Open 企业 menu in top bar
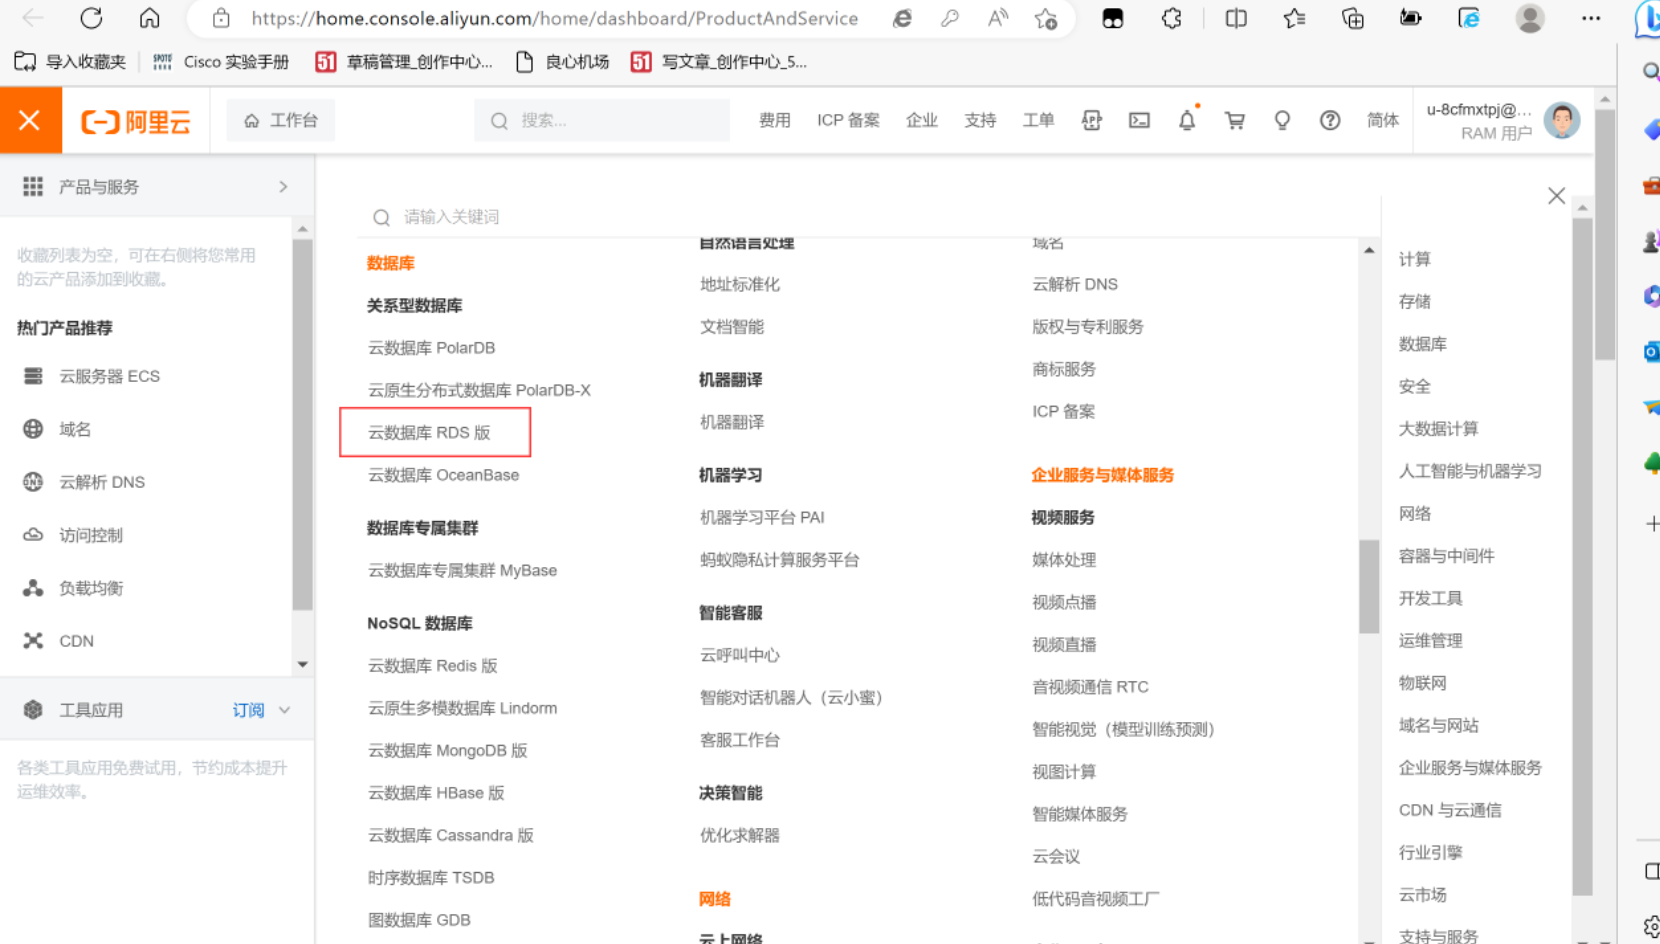 922,120
